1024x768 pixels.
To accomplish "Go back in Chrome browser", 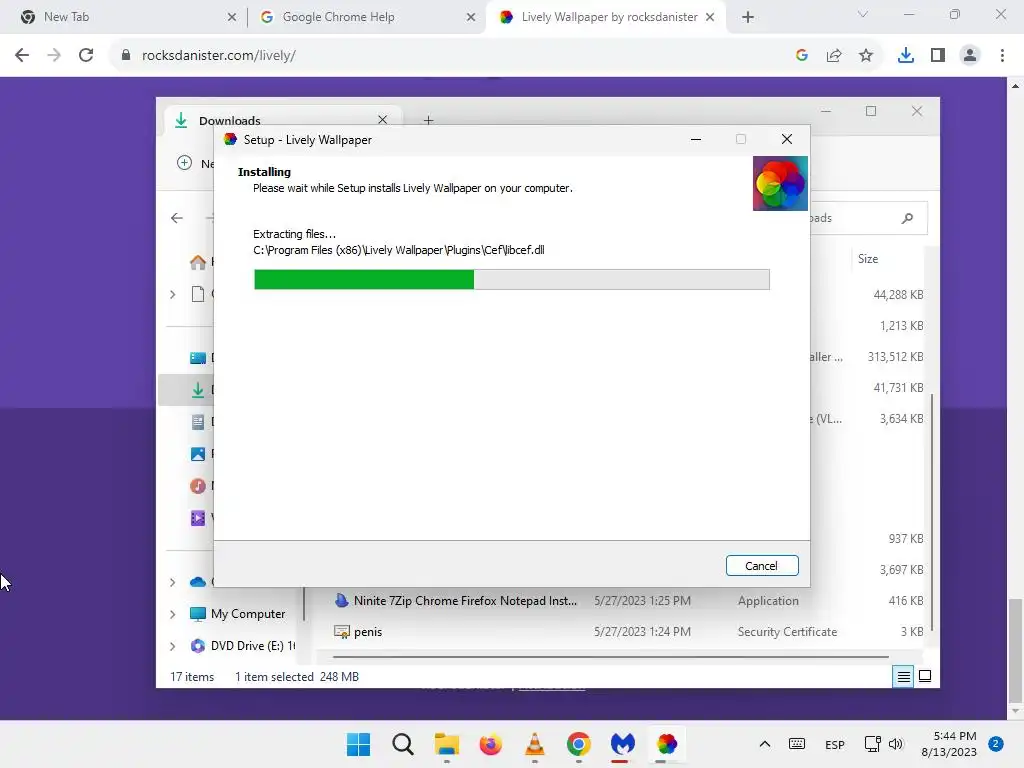I will (x=22, y=56).
